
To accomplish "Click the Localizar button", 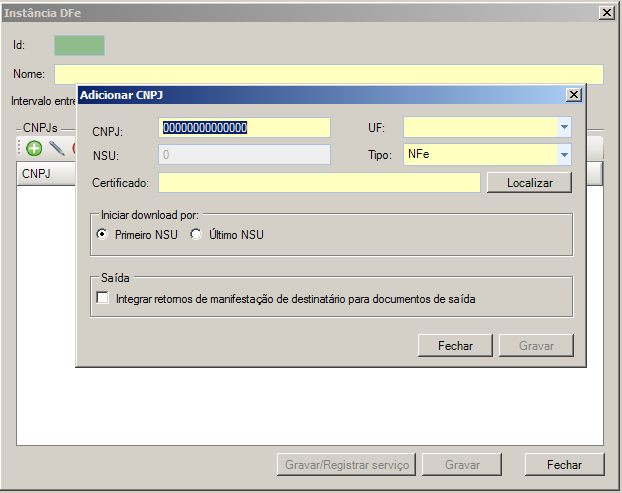I will 530,182.
